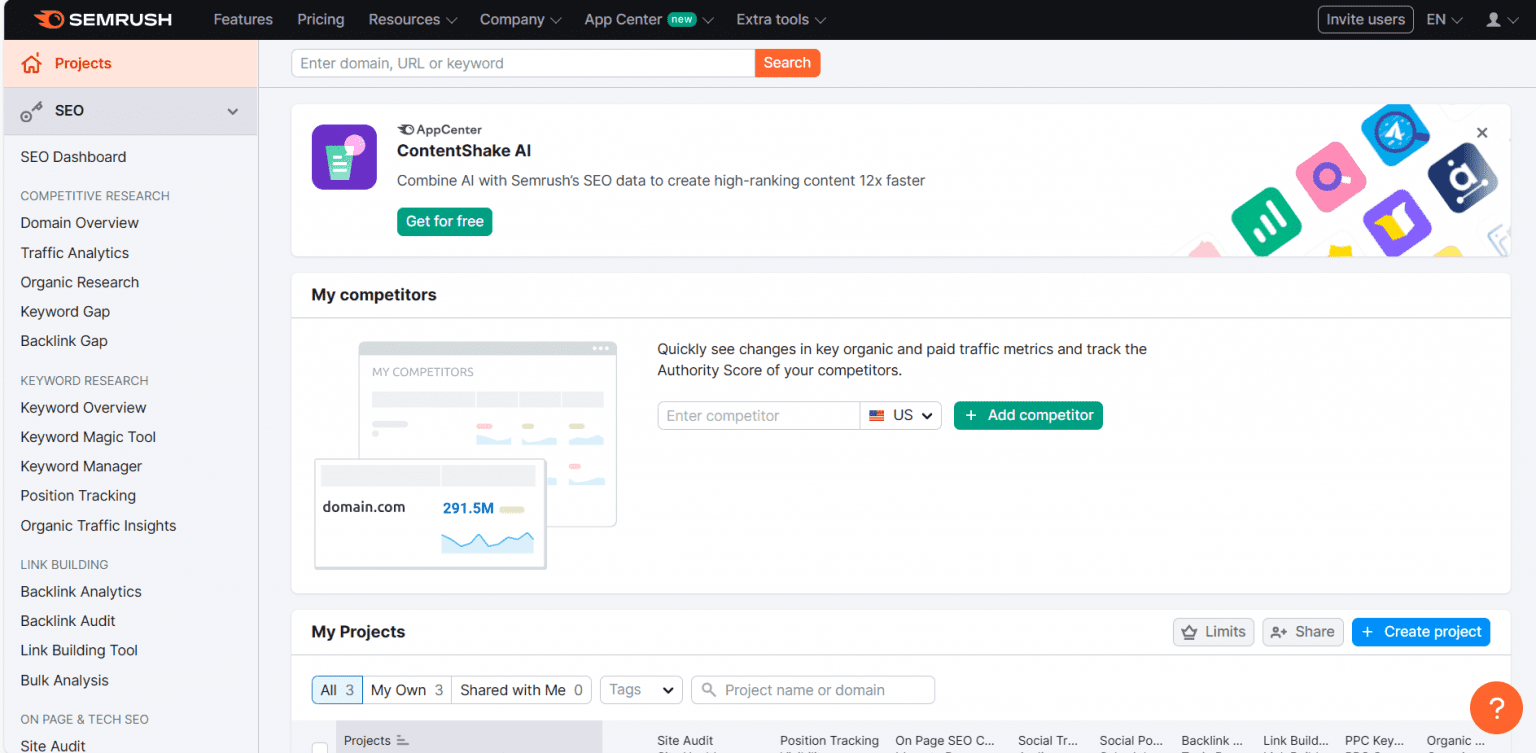Open the Pricing menu item
Image resolution: width=1536 pixels, height=753 pixels.
tap(320, 19)
